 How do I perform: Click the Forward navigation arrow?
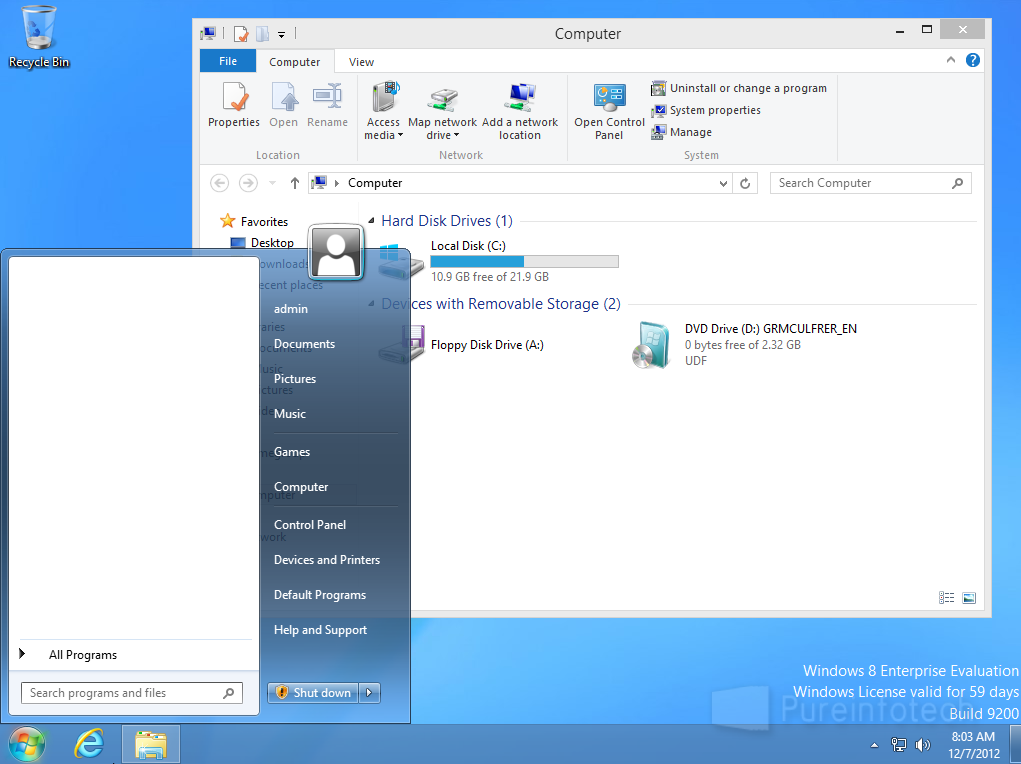click(248, 183)
